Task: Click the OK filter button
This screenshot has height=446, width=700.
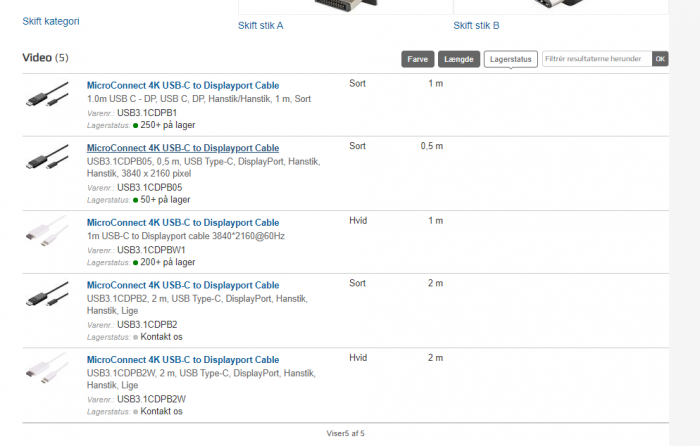Action: point(660,59)
